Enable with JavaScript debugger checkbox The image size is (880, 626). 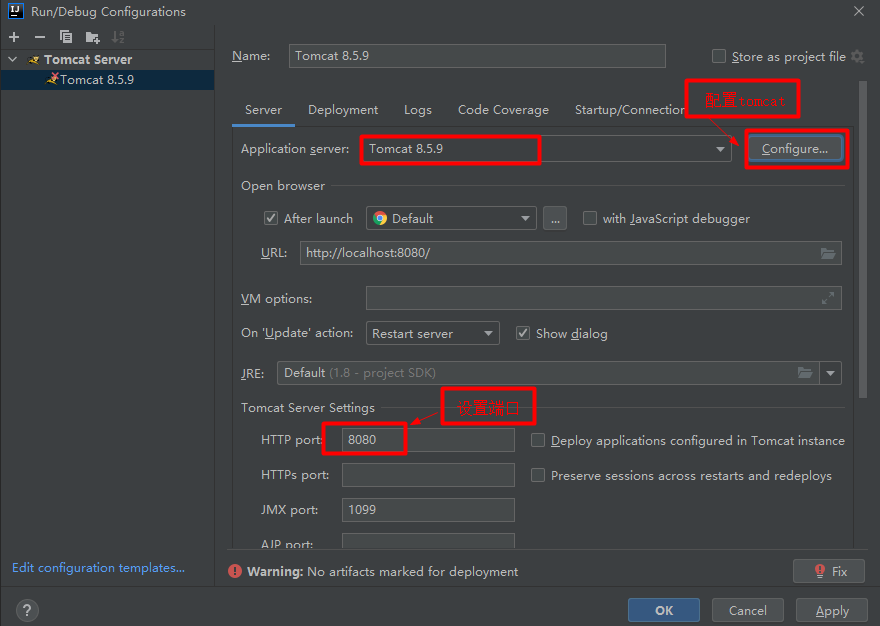pyautogui.click(x=590, y=218)
